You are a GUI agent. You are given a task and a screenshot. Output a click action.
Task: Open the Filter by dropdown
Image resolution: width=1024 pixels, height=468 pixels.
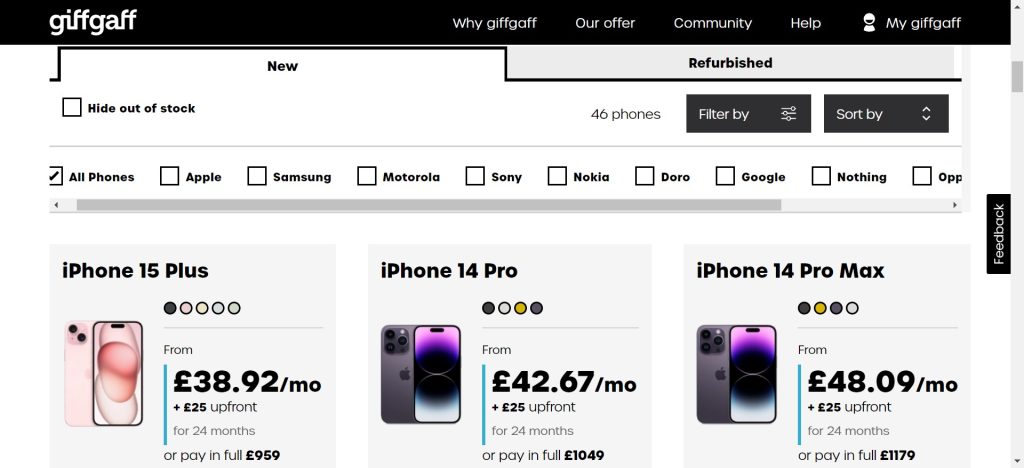click(748, 114)
